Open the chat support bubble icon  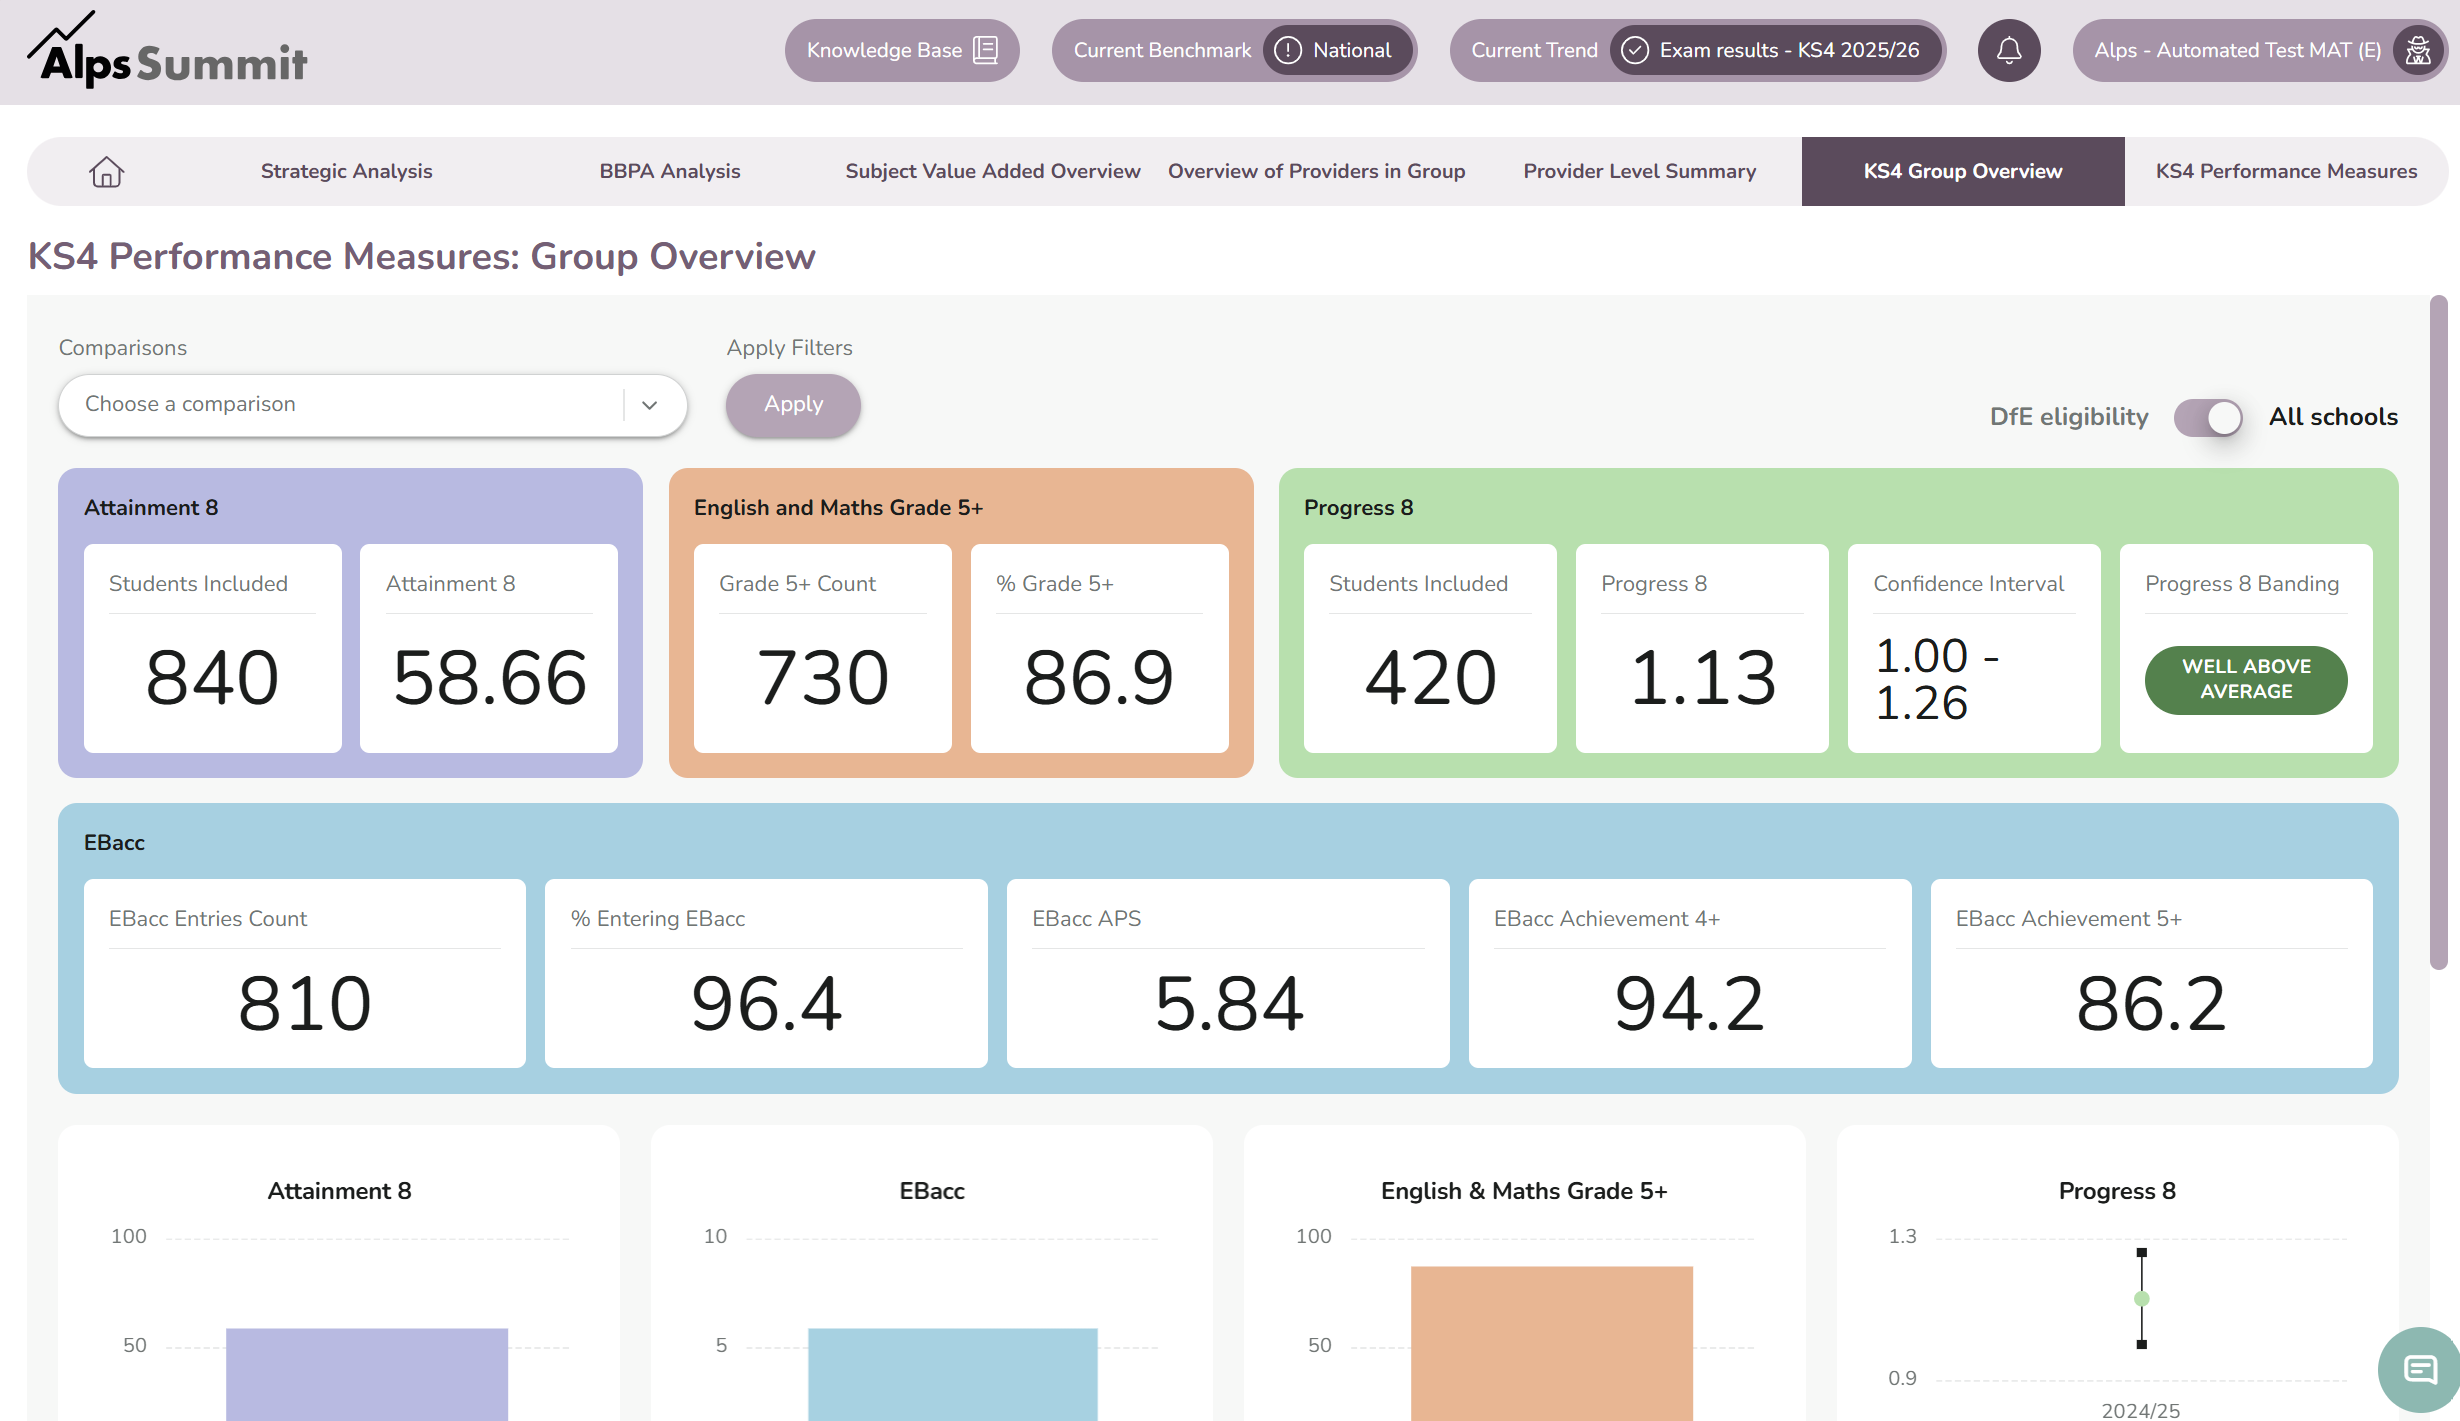coord(2420,1369)
